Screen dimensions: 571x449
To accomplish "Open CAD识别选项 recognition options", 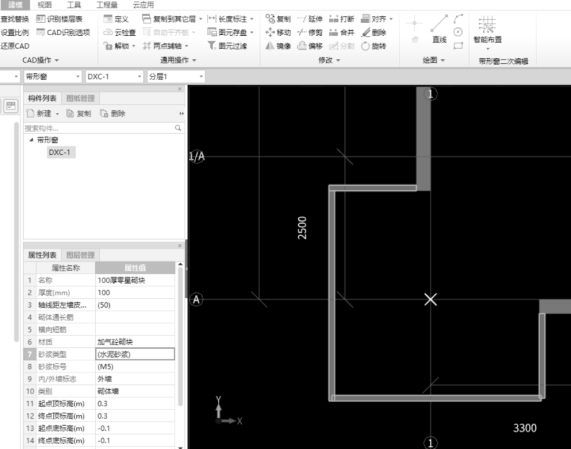I will click(63, 32).
